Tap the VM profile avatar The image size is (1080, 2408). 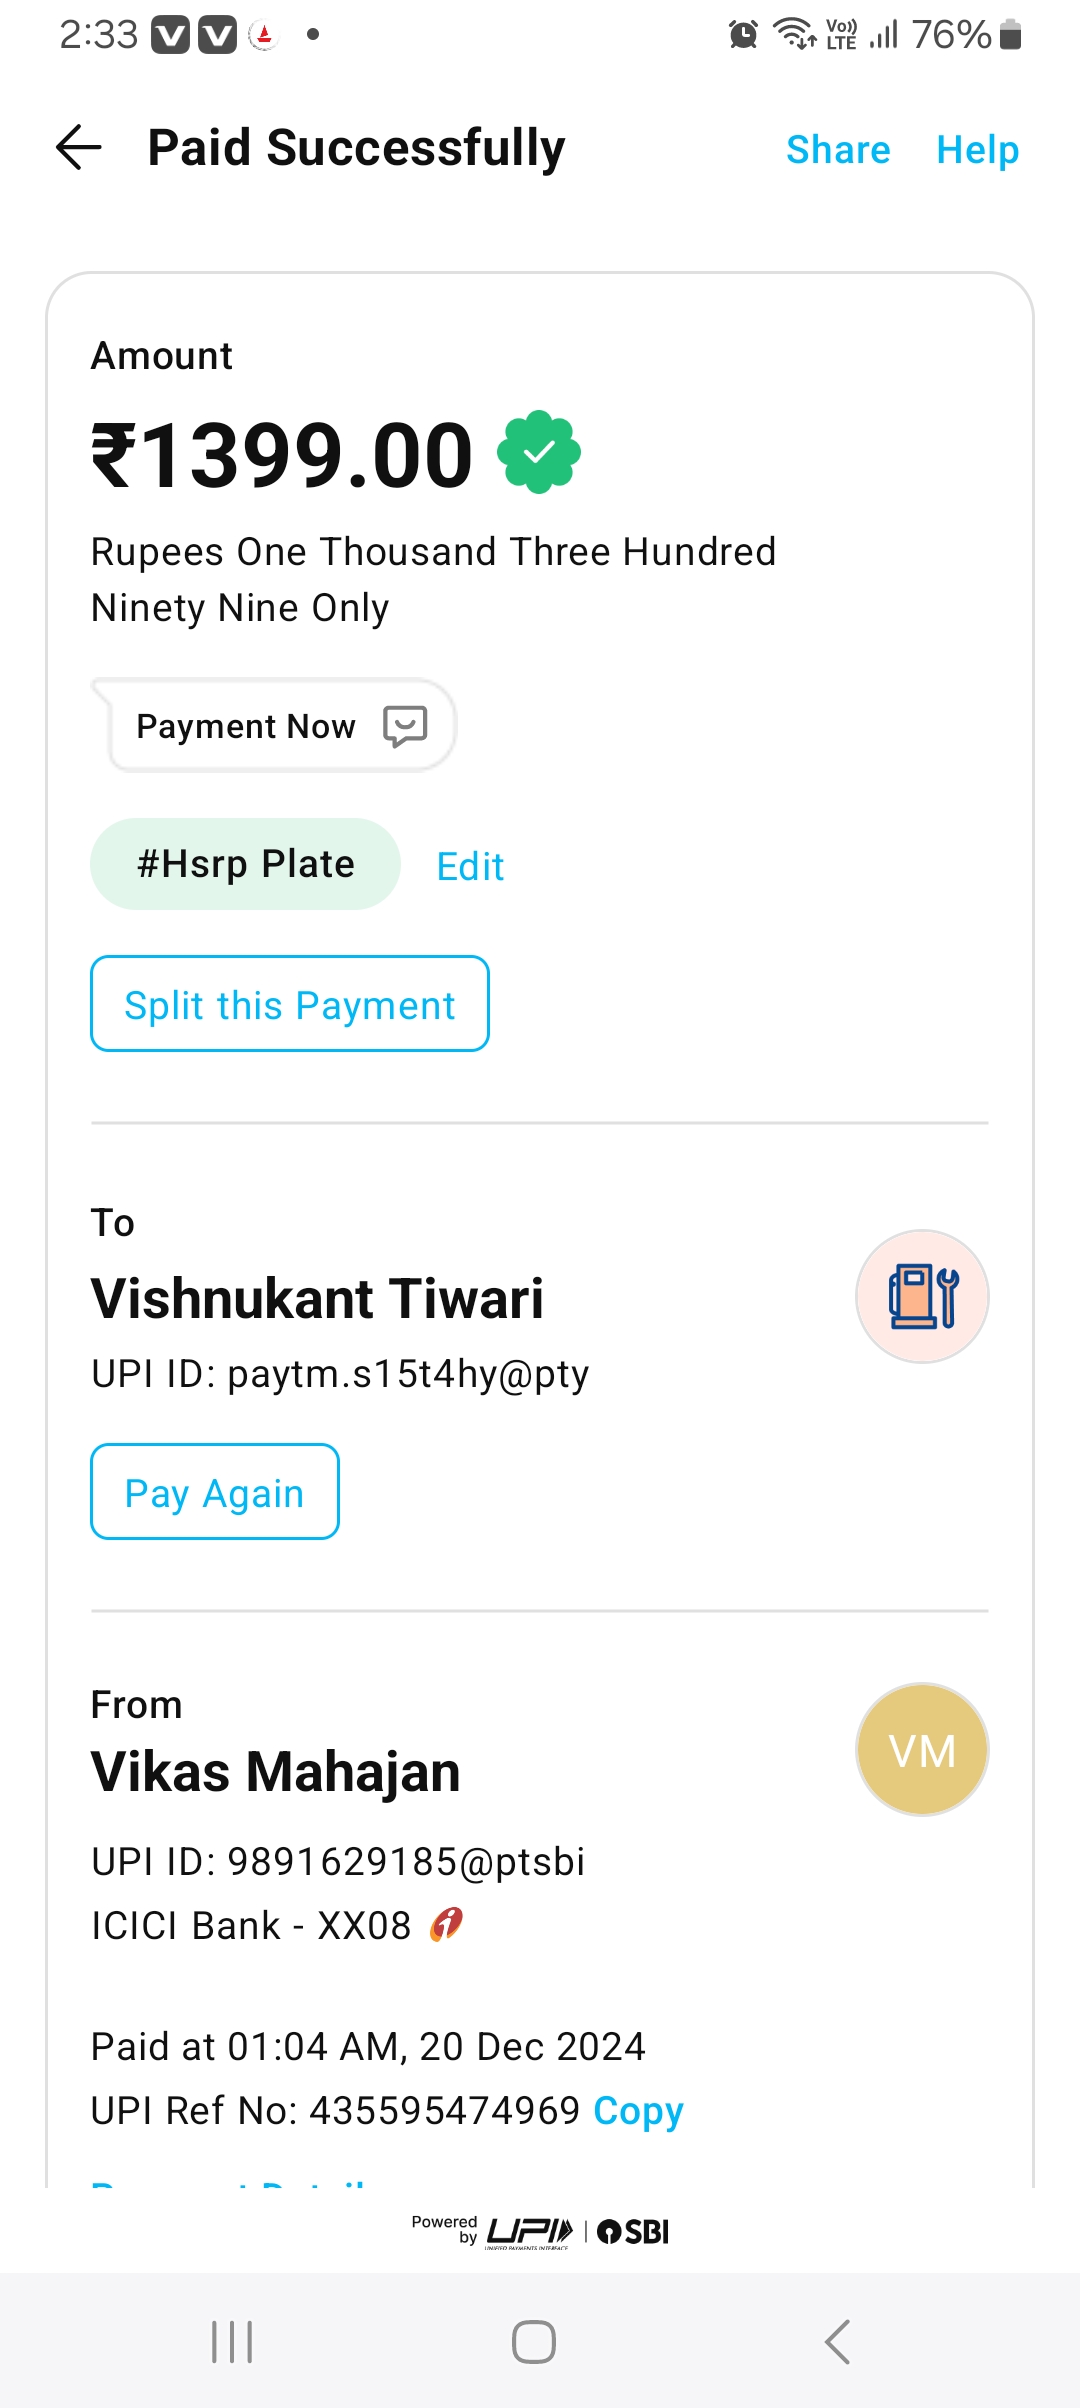(922, 1750)
